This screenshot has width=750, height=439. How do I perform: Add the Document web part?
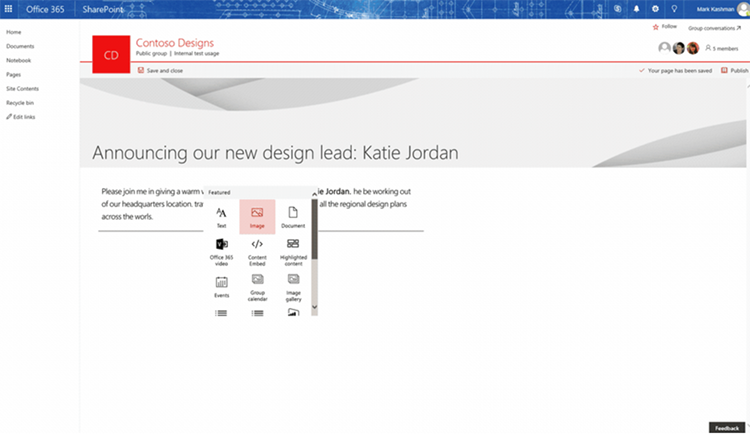293,217
